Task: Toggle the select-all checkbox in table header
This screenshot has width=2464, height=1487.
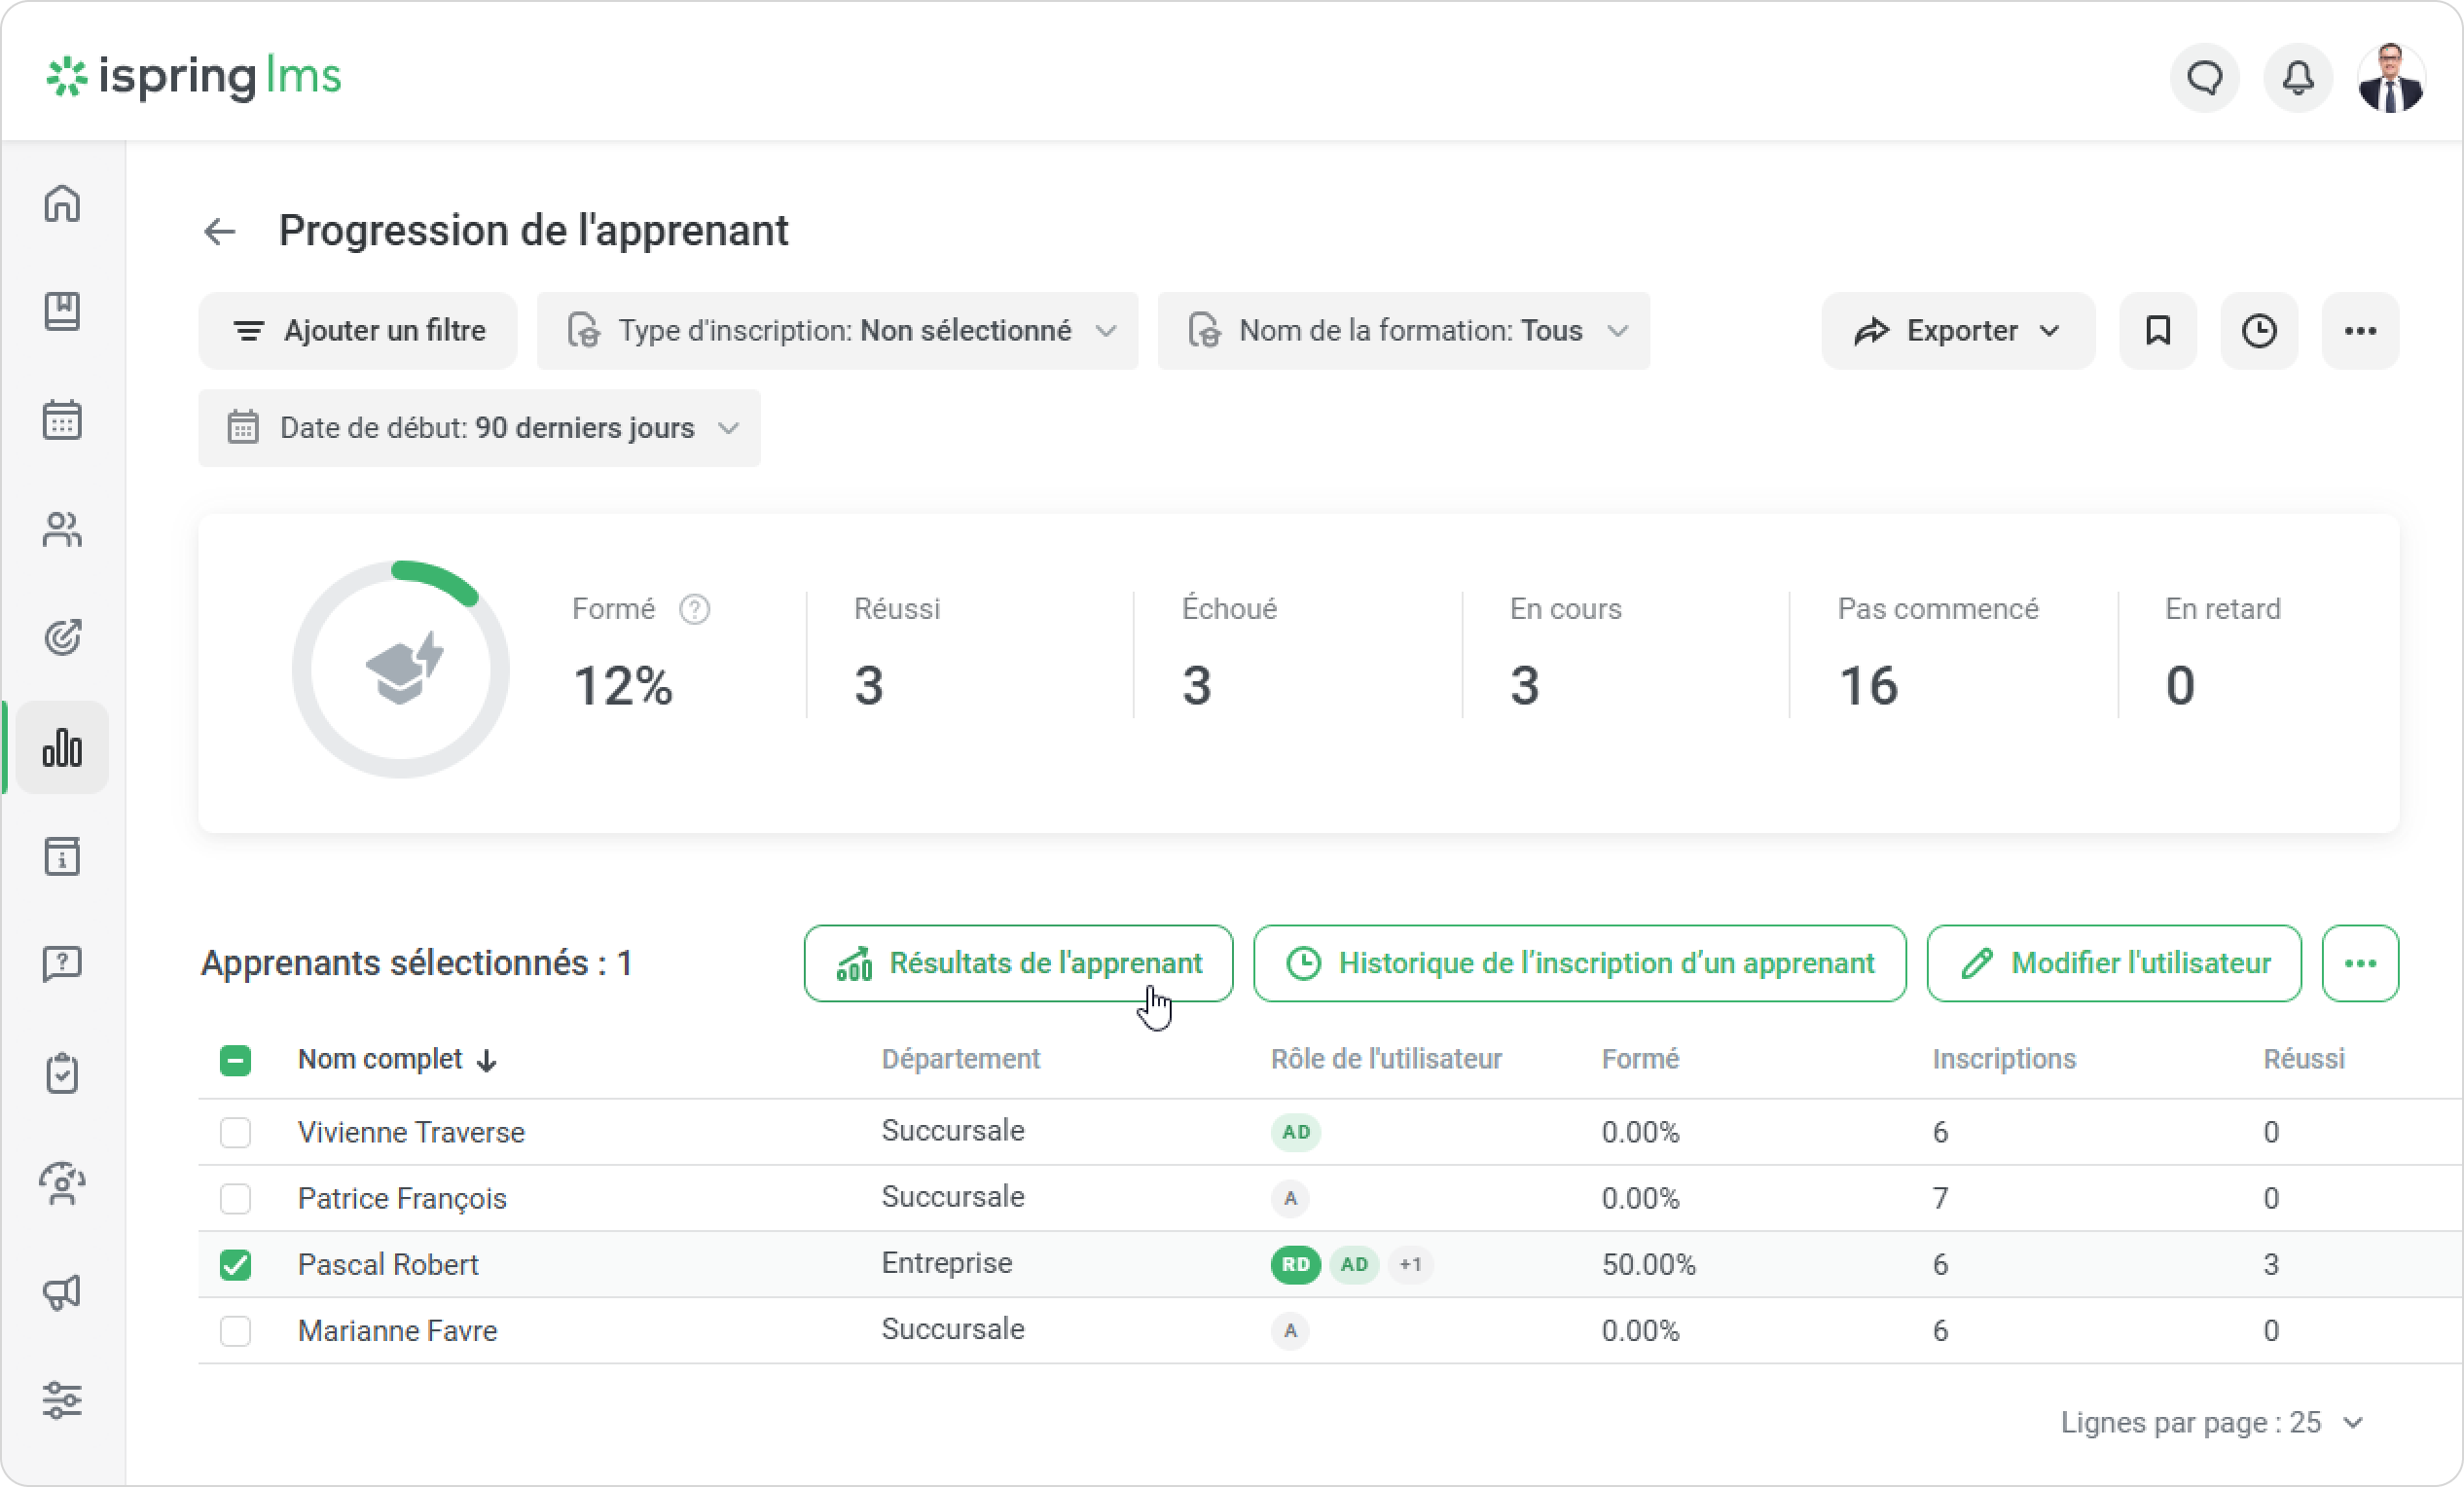Action: click(x=235, y=1060)
